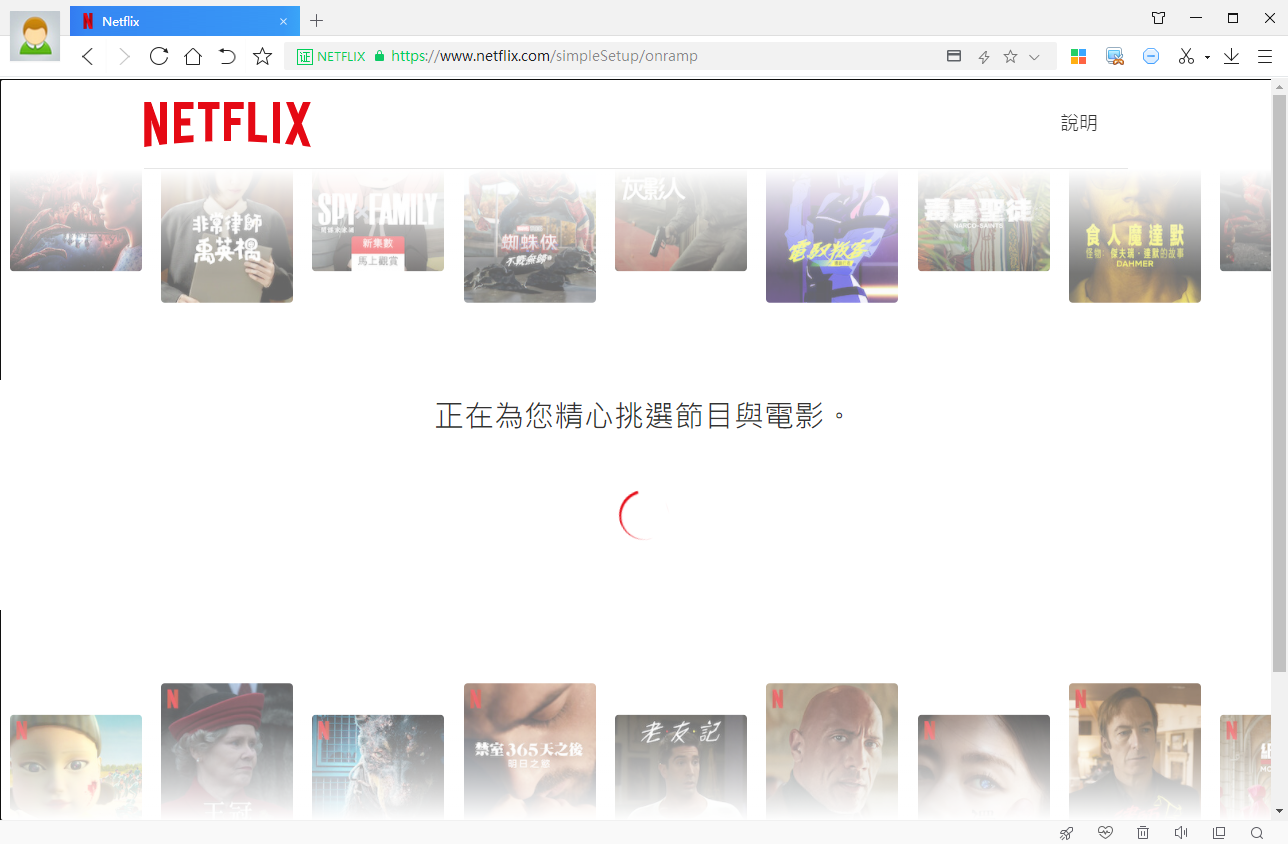Open the skin theme shirt icon
This screenshot has width=1288, height=844.
1159,18
